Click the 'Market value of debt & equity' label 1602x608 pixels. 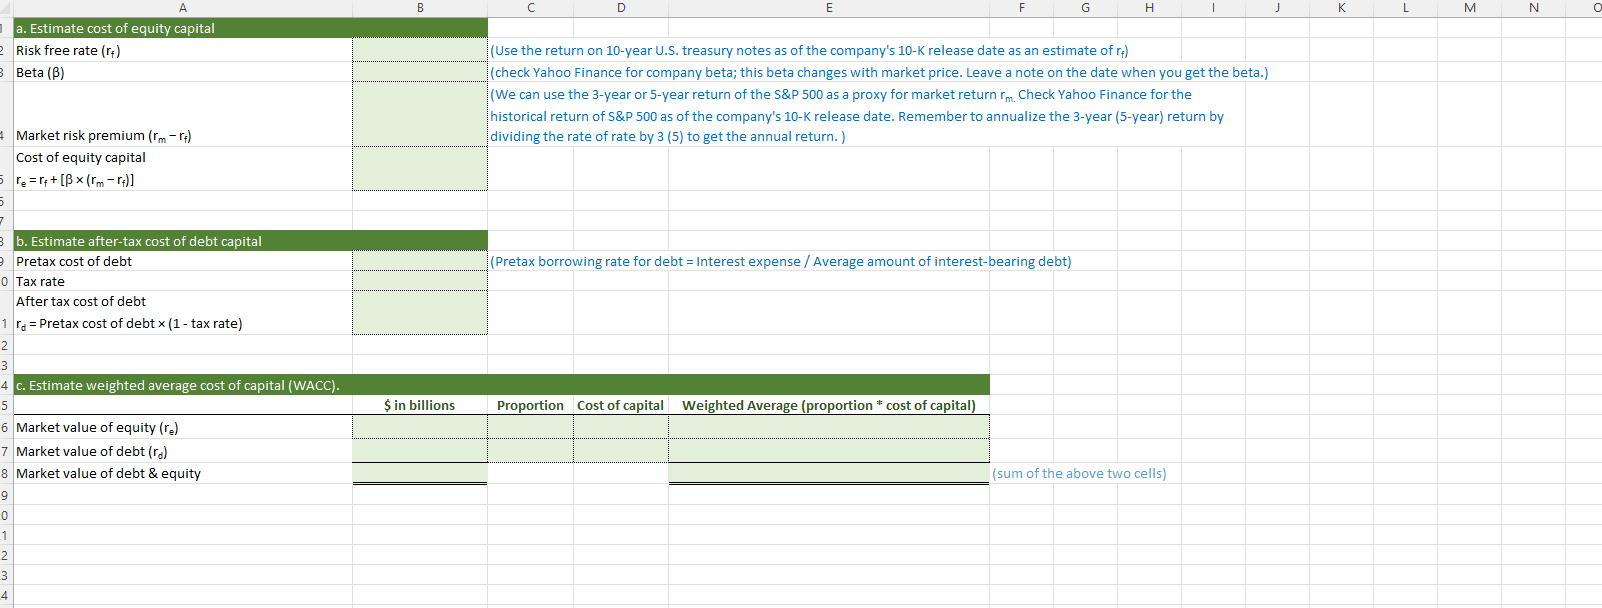pos(108,473)
